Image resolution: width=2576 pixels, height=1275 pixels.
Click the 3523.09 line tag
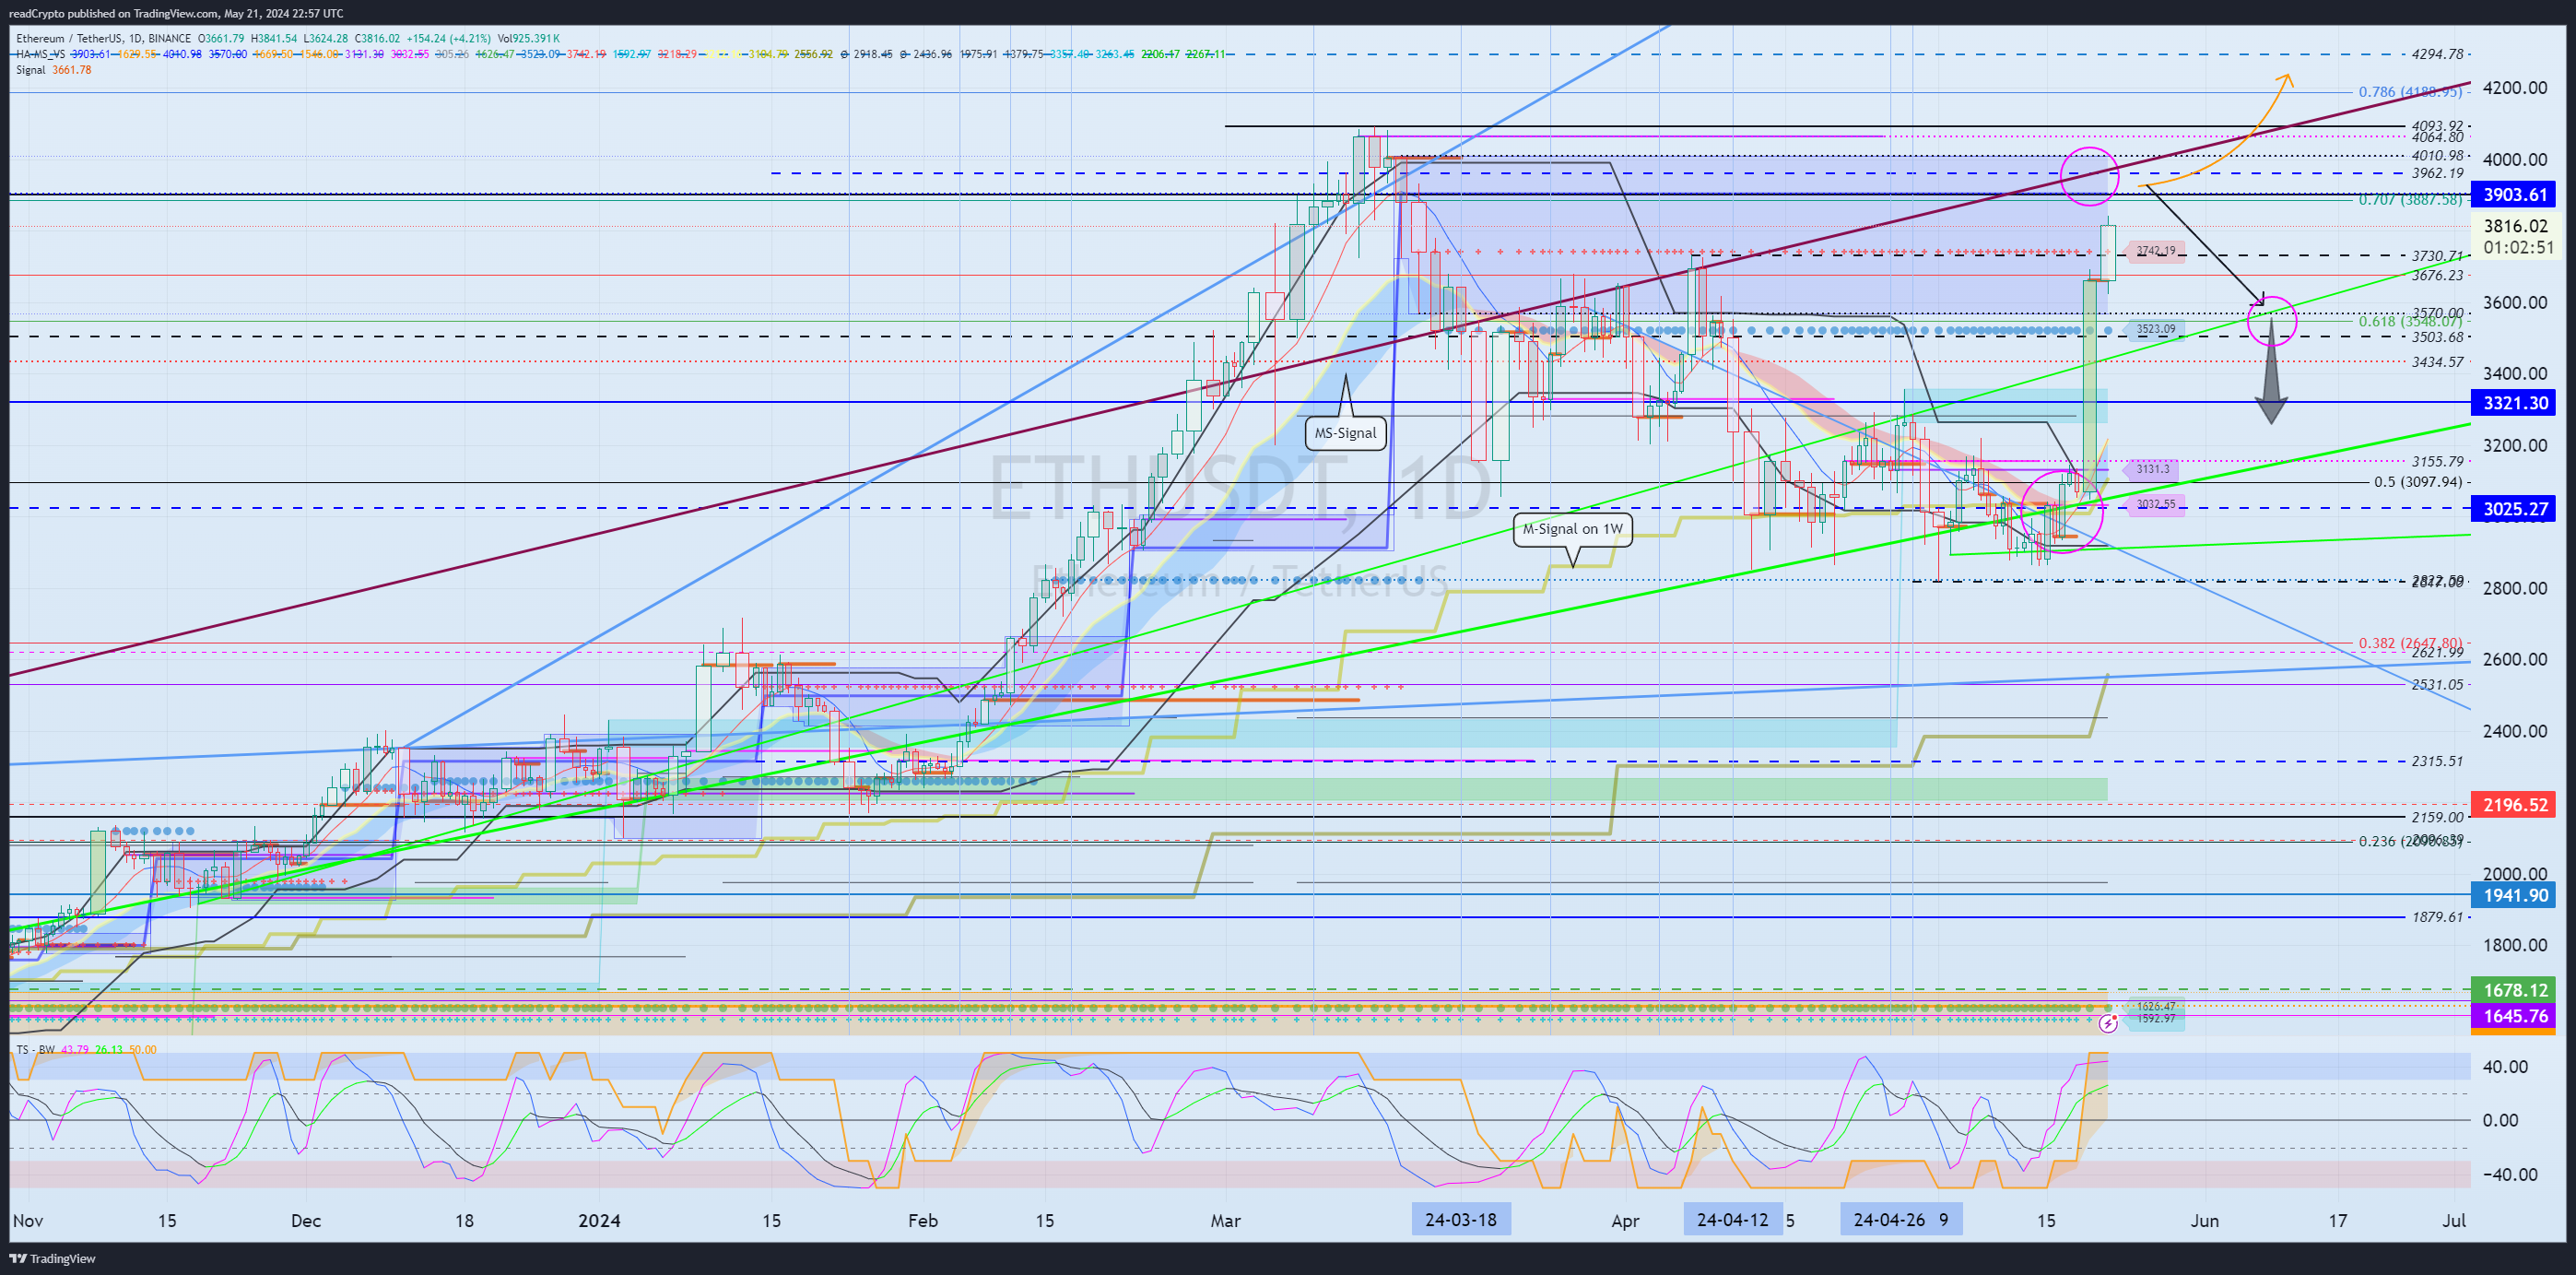2155,329
